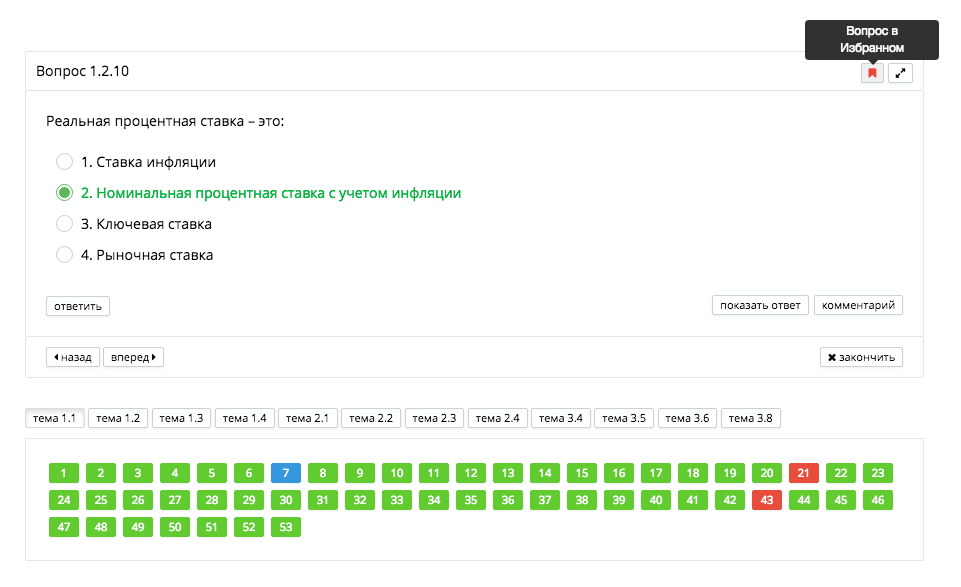The image size is (961, 587).
Task: Switch to тема 3.8 tab
Action: [750, 418]
